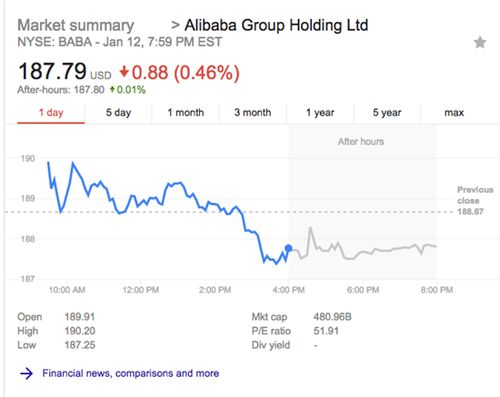Viewport: 500px width, 397px height.
Task: View the 1 year chart tab
Action: pos(320,113)
